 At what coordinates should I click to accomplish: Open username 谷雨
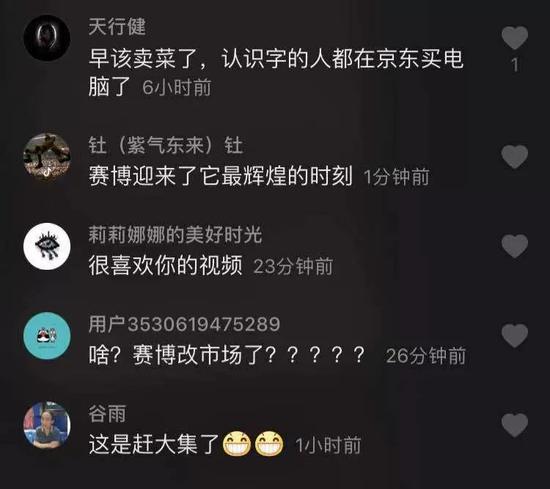(x=107, y=414)
